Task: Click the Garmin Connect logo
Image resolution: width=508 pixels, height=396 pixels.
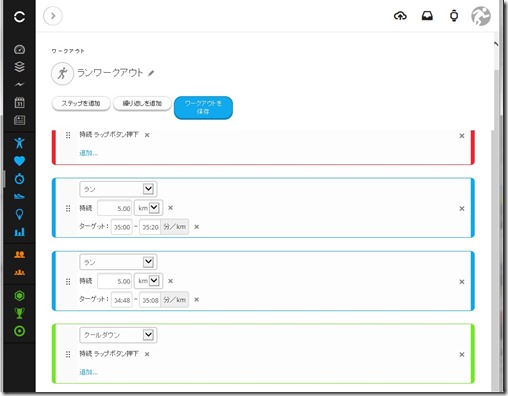Action: click(19, 16)
